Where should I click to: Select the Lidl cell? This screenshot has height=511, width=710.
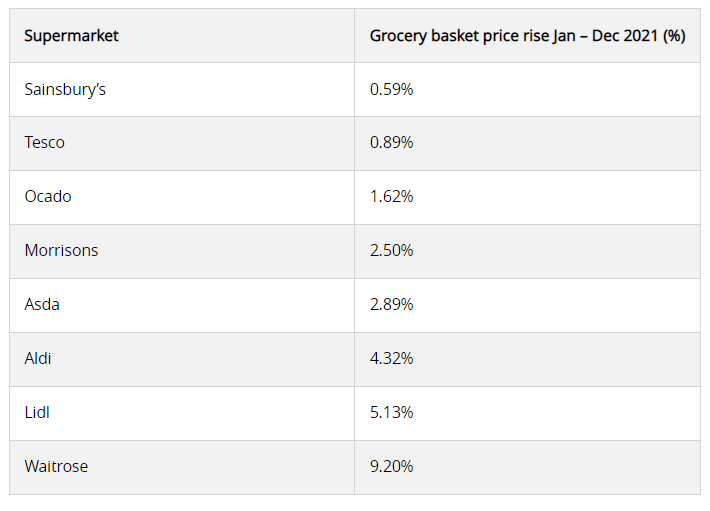(x=37, y=412)
